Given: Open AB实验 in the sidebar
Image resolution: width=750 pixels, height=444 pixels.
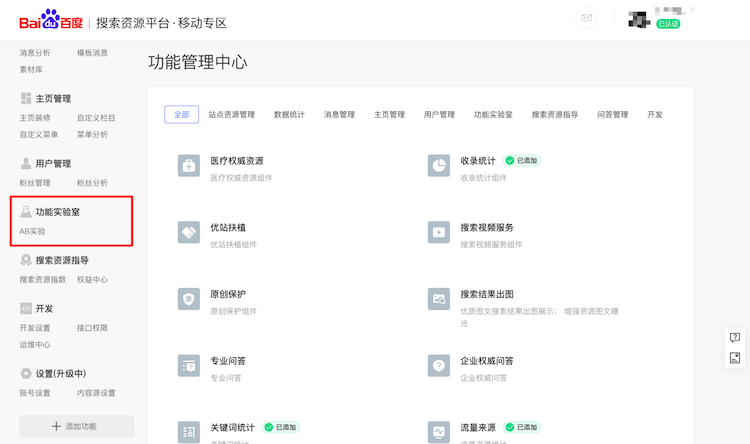Looking at the screenshot, I should pos(32,231).
